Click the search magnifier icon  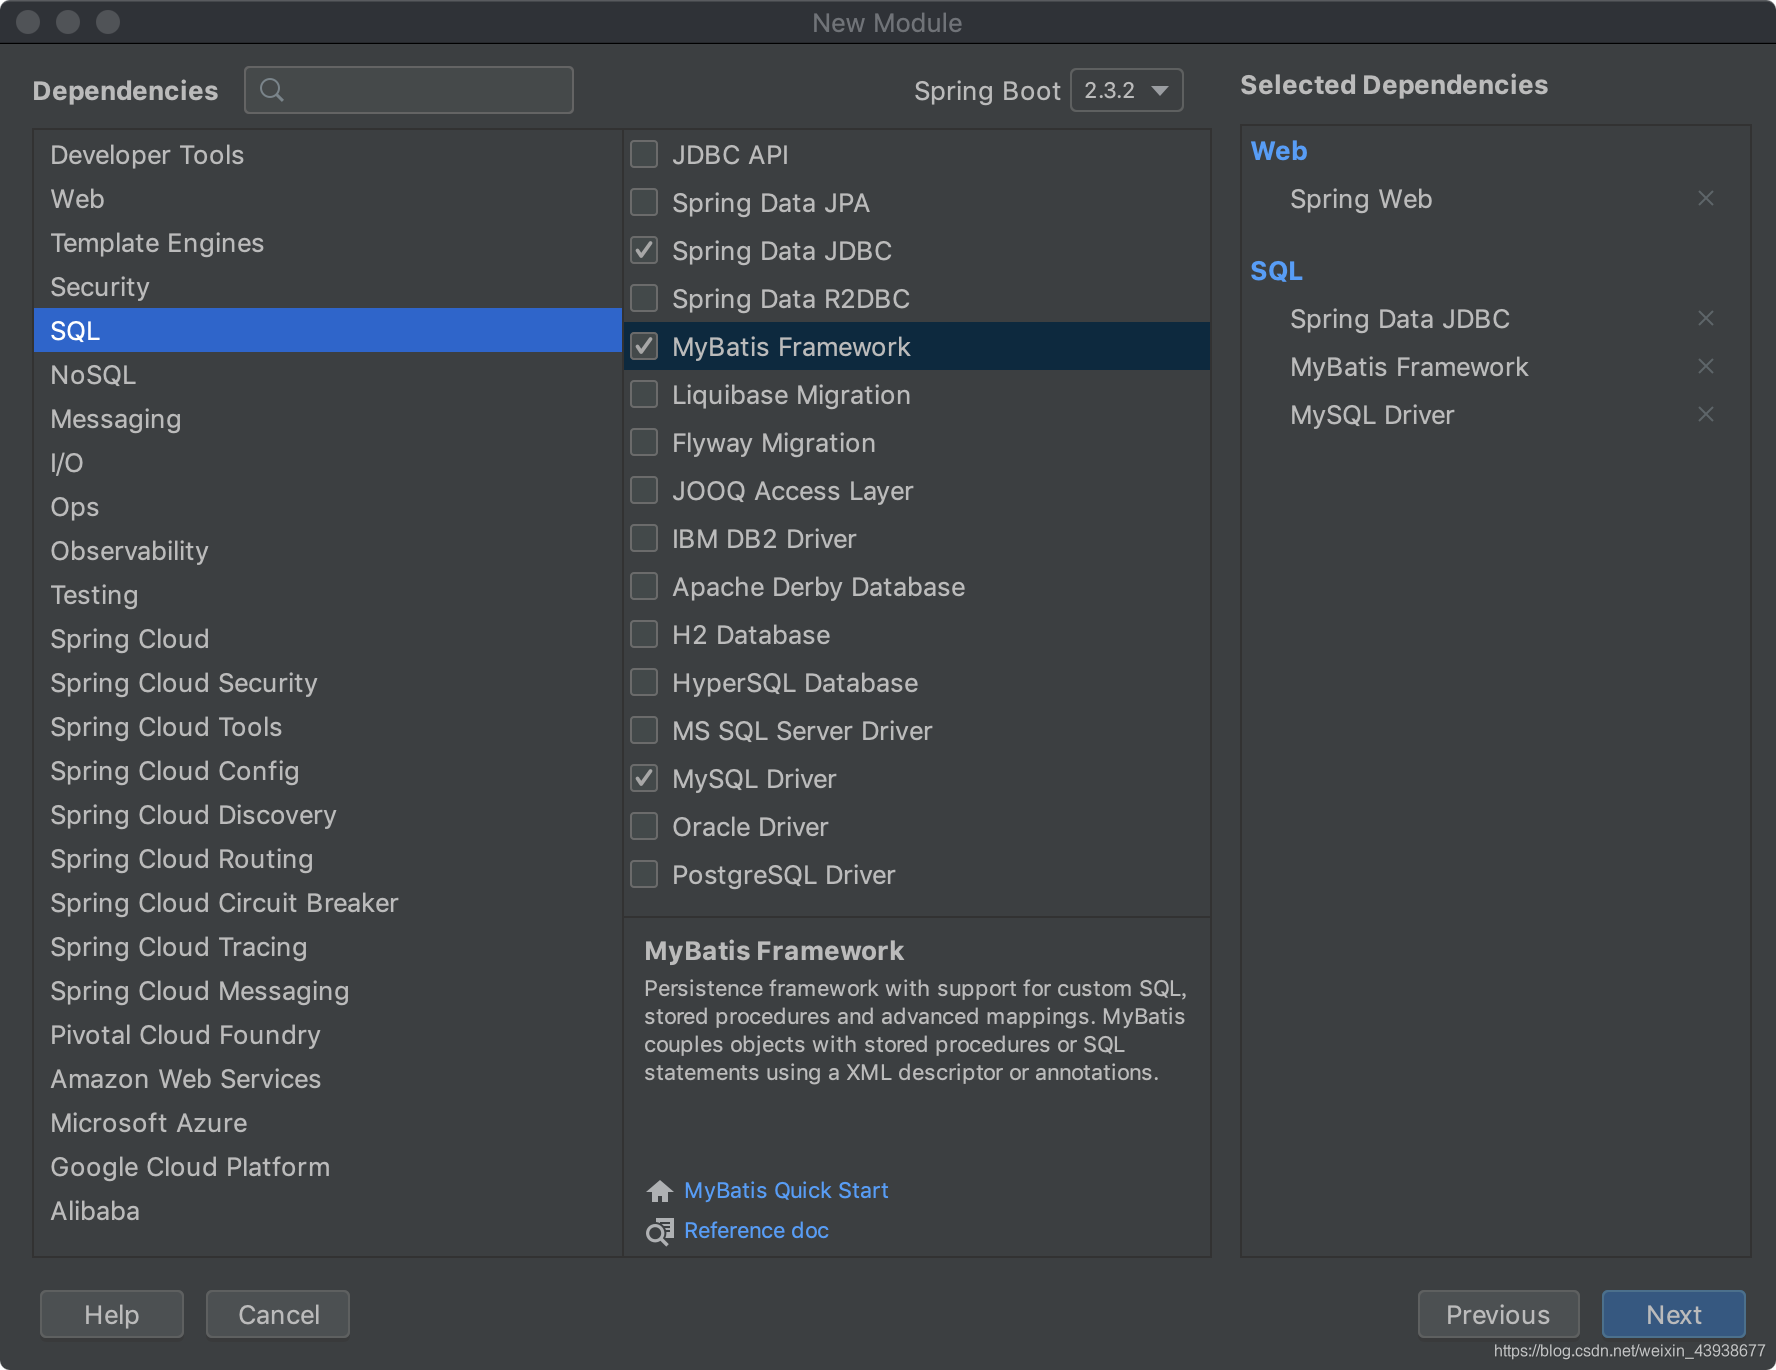pyautogui.click(x=272, y=90)
